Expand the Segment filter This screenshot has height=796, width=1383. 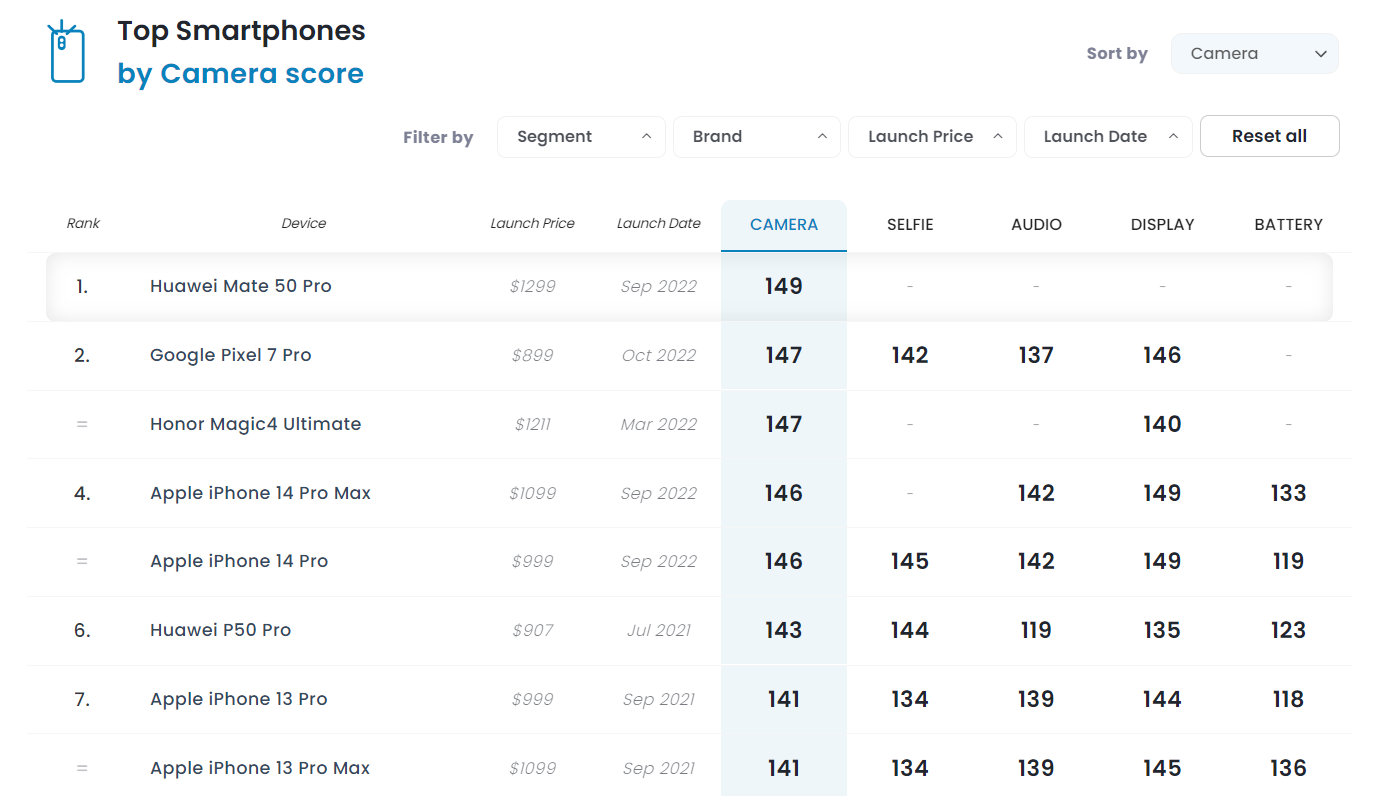580,137
